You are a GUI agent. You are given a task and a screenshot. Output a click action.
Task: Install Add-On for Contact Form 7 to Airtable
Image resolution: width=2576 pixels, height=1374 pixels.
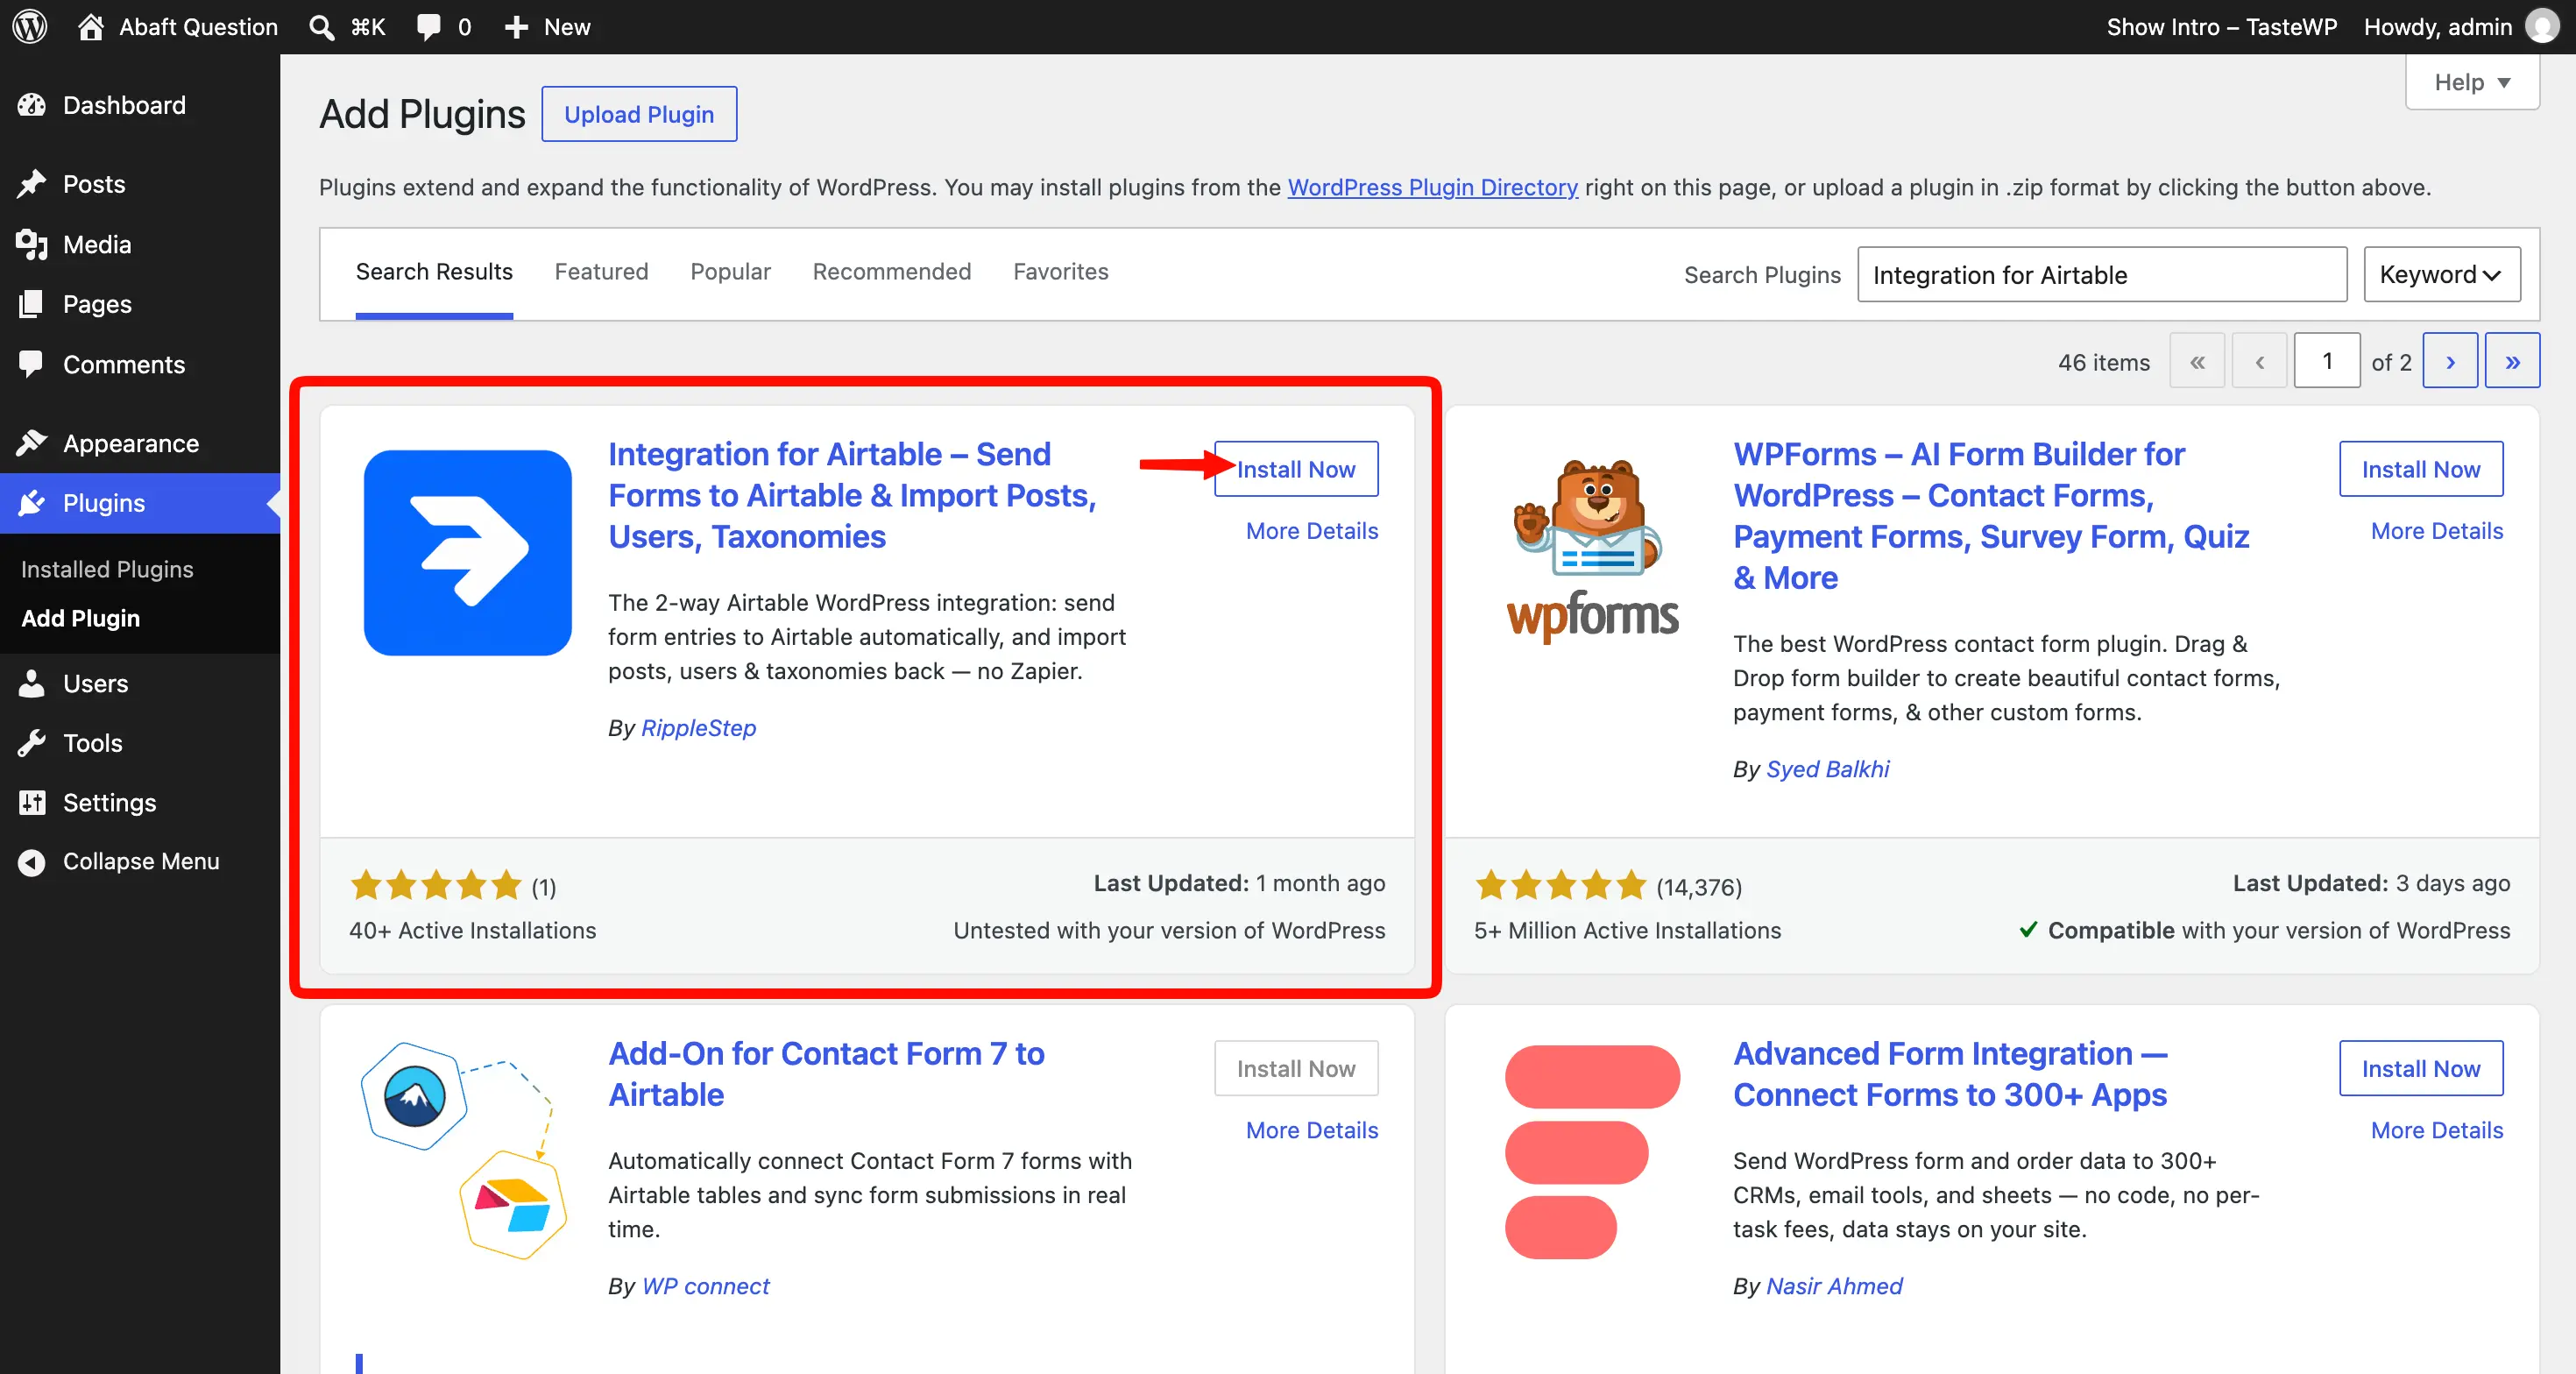coord(1296,1068)
